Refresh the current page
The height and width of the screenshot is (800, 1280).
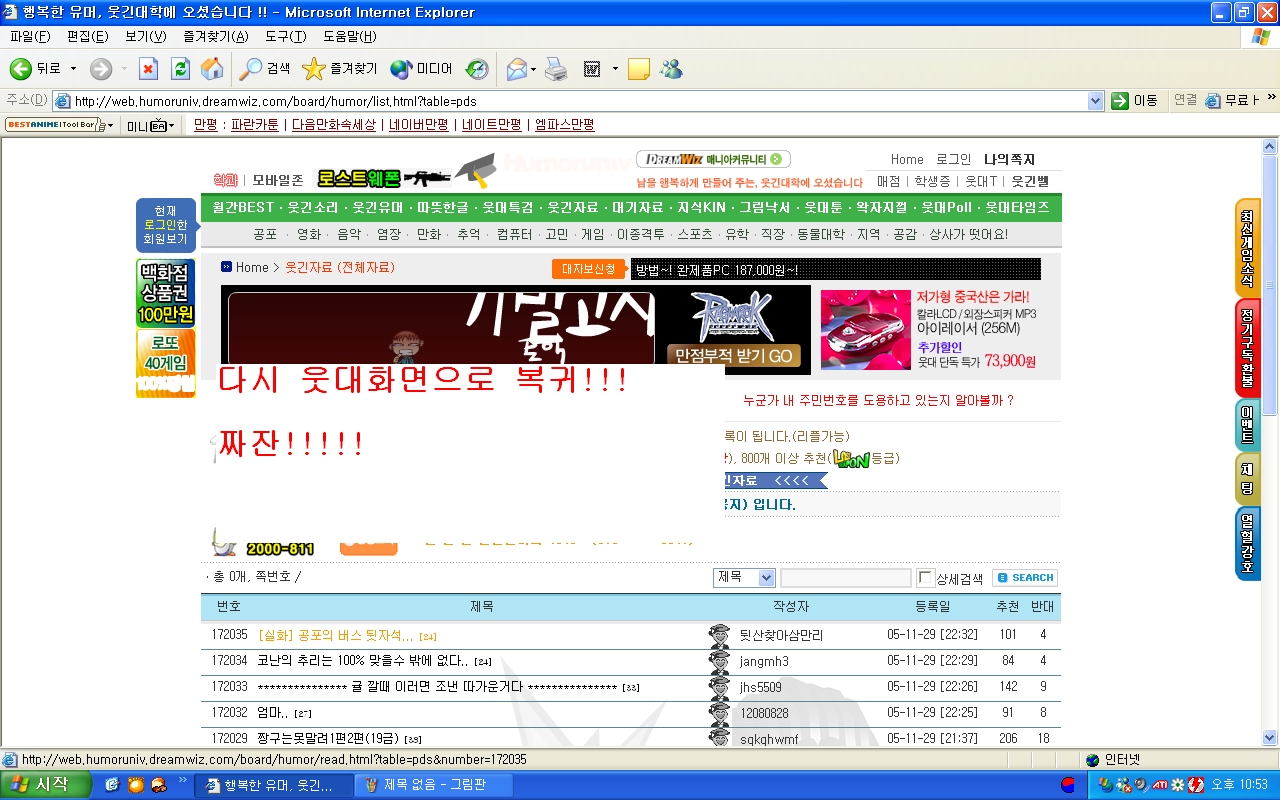coord(180,69)
